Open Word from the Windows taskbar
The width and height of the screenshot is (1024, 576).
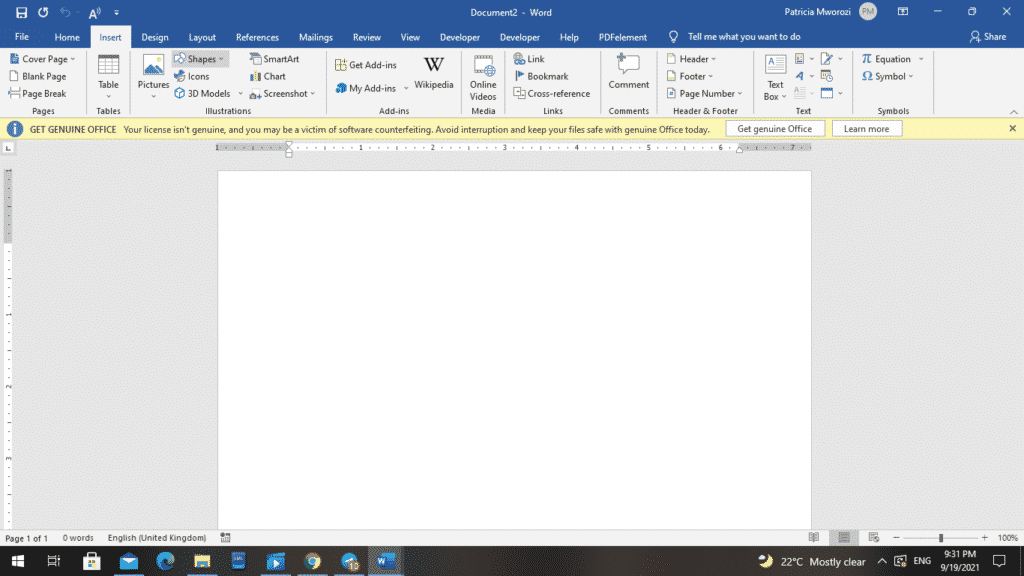(385, 561)
